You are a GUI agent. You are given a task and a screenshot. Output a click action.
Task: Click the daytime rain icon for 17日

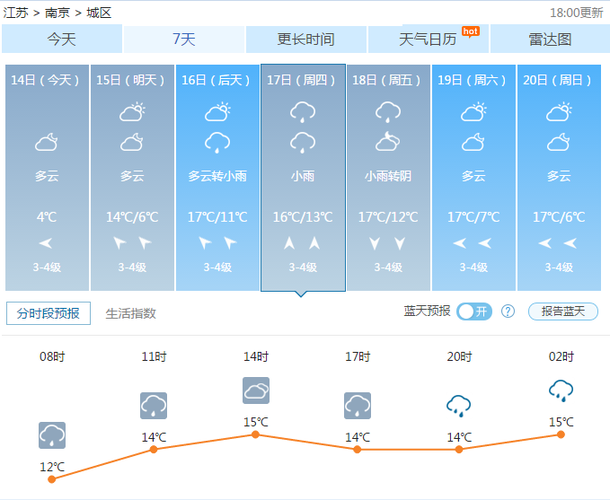(x=303, y=112)
